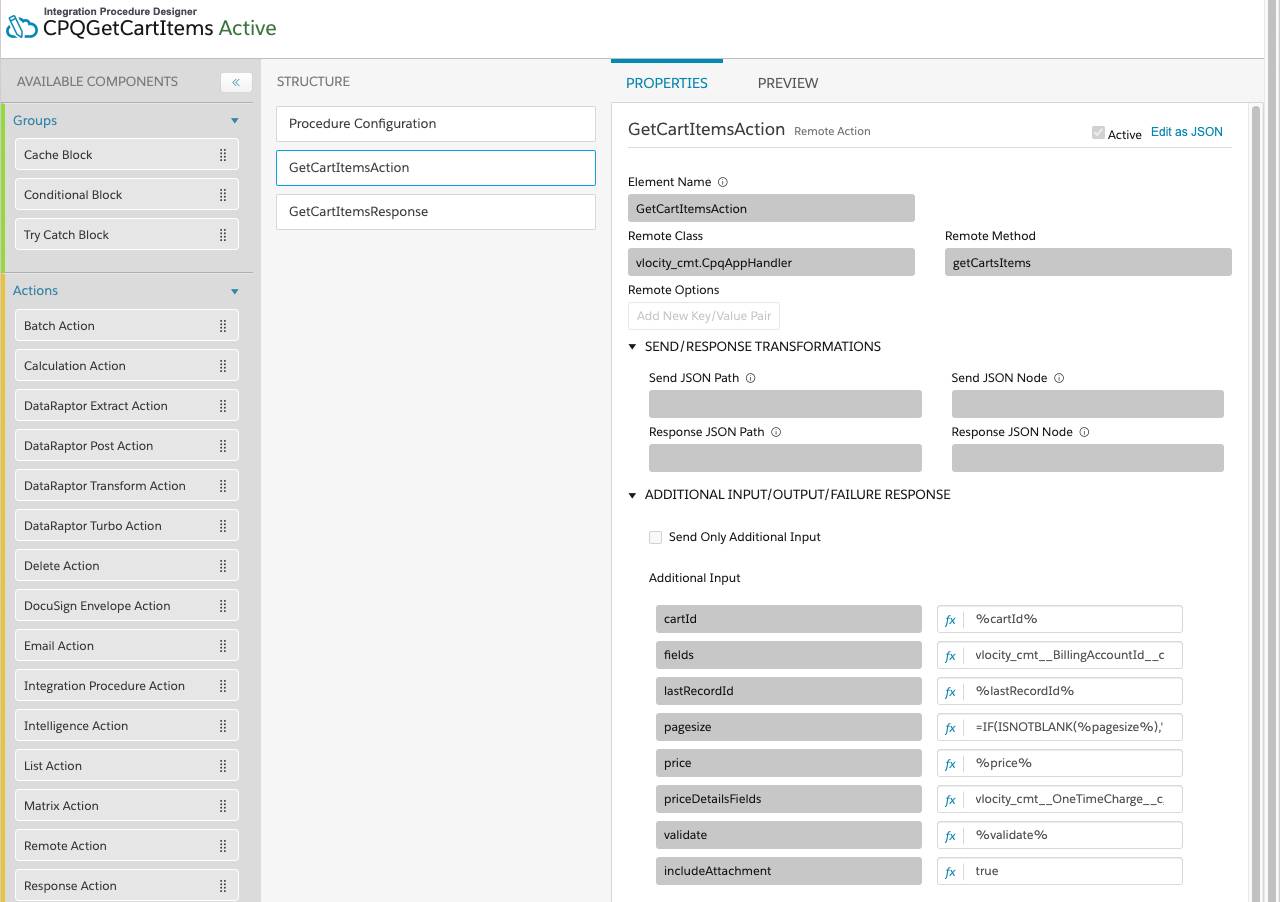Viewport: 1280px width, 902px height.
Task: Open formula editor for validate value
Action: tap(951, 835)
